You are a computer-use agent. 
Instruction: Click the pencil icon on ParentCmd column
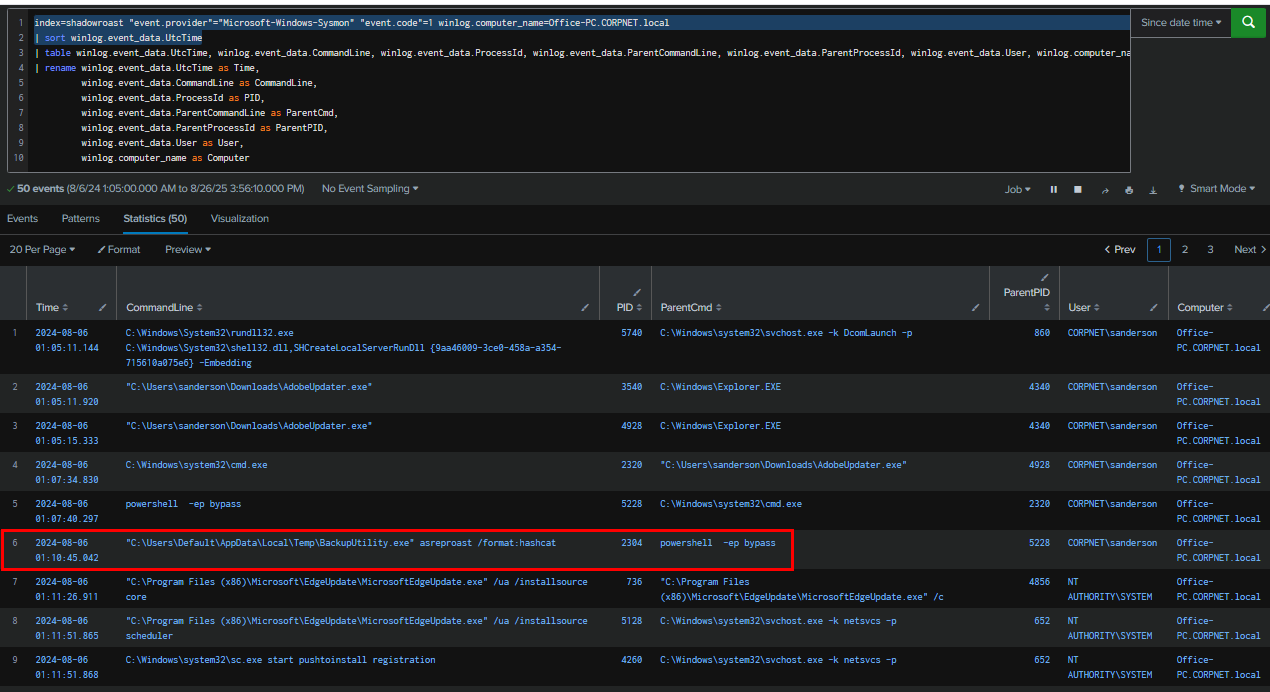pos(977,308)
